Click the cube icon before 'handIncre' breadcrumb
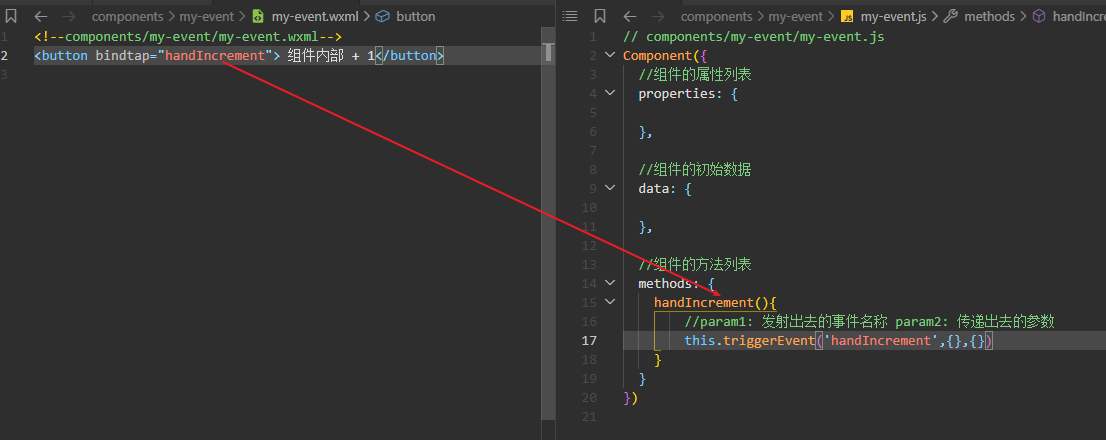This screenshot has width=1106, height=440. [1039, 16]
